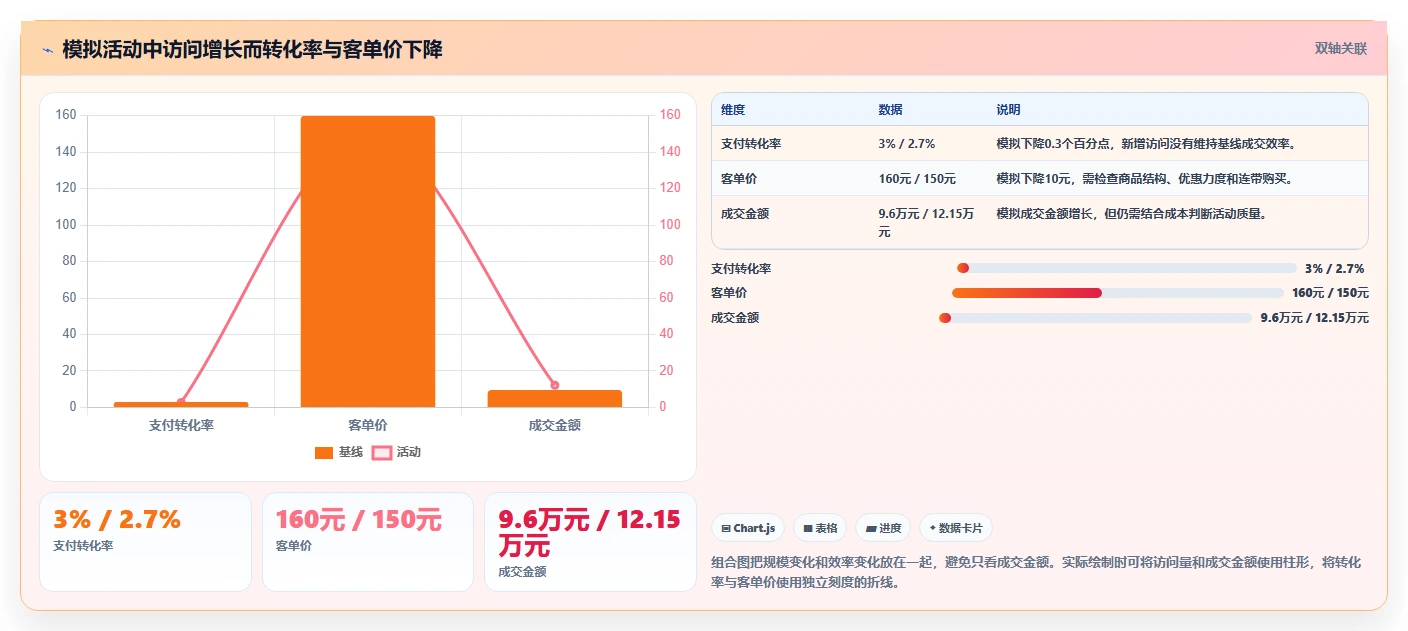Open the 160元 / 150元 data card
Image resolution: width=1408 pixels, height=631 pixels.
(368, 541)
